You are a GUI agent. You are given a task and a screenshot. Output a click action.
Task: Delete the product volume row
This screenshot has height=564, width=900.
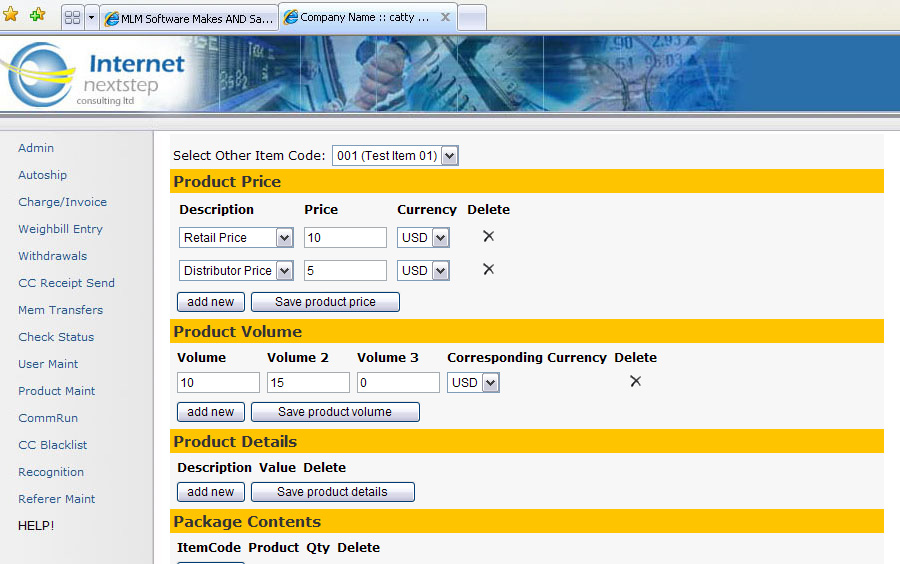click(x=635, y=381)
